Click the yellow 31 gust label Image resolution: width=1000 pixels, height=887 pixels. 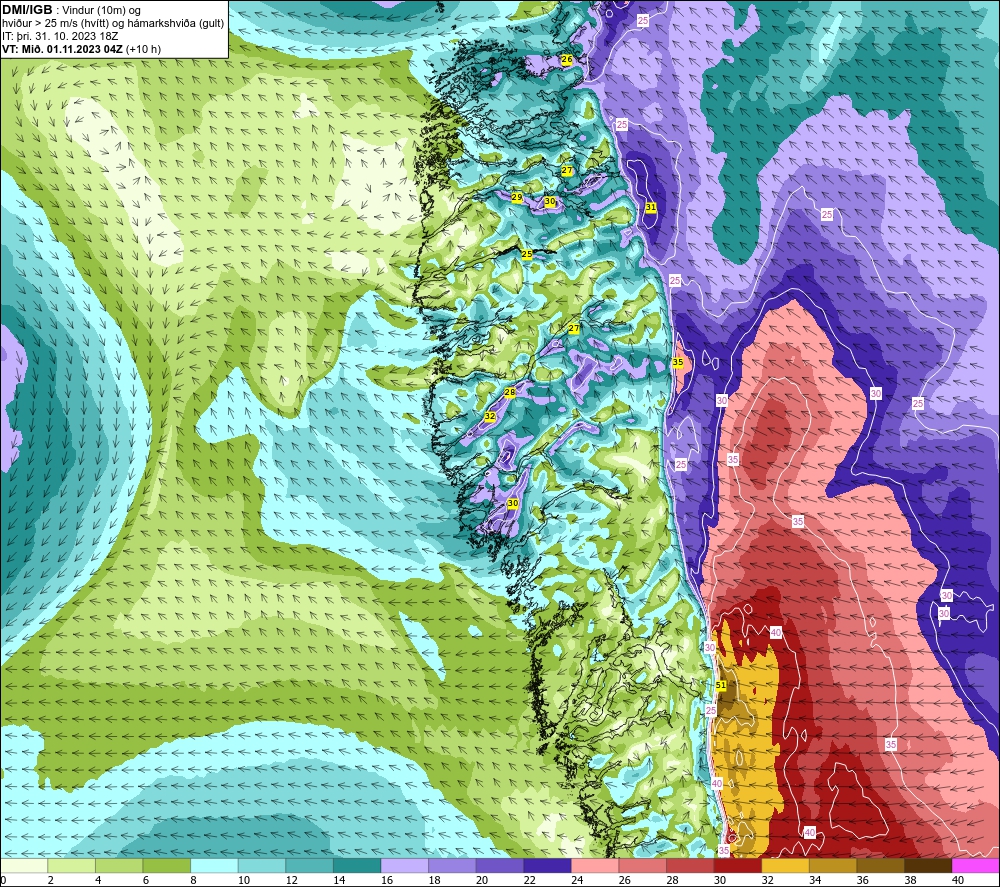point(651,207)
